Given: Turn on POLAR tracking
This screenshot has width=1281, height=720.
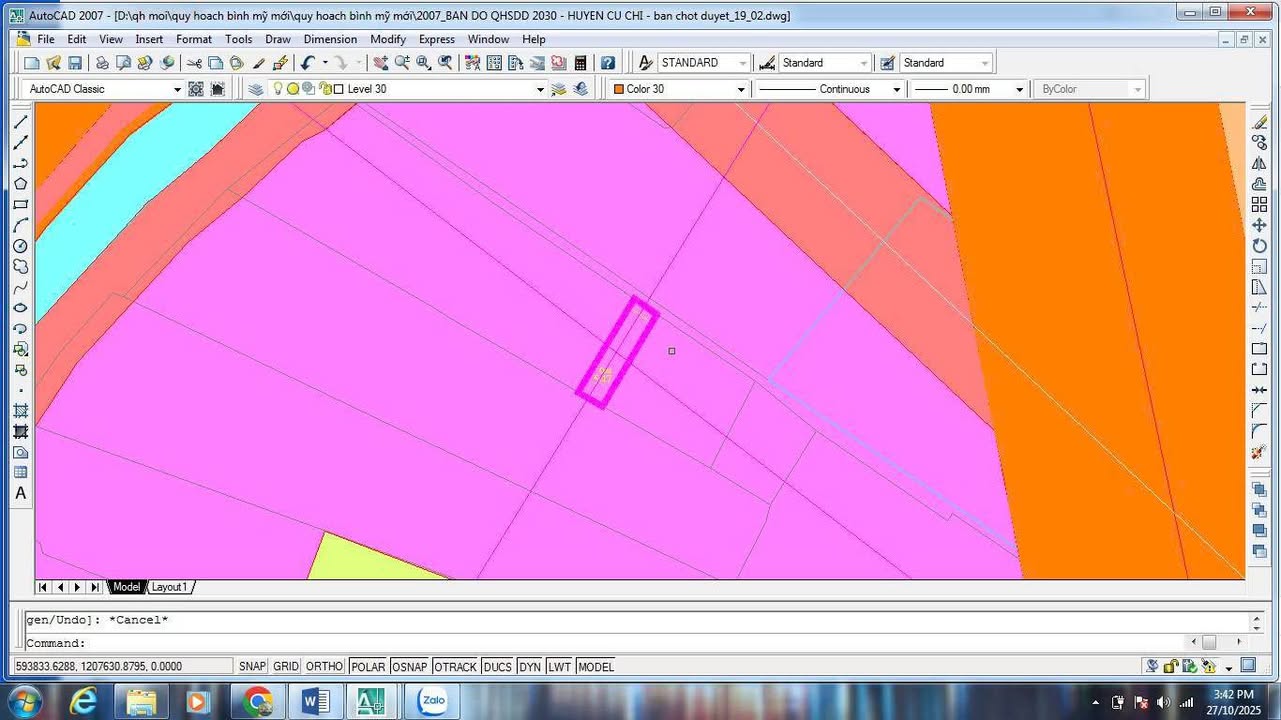Looking at the screenshot, I should pos(367,666).
